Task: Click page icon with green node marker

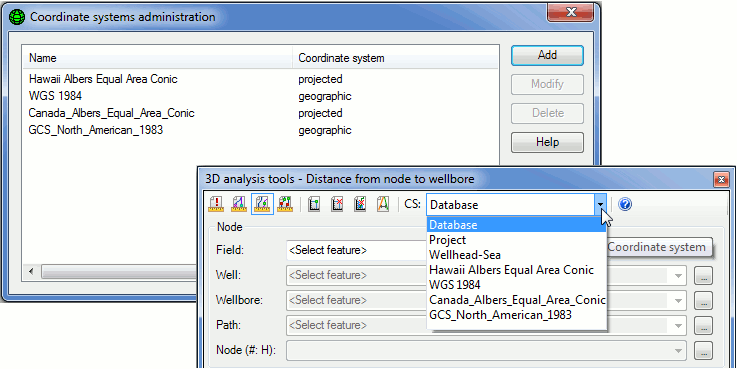Action: point(314,204)
